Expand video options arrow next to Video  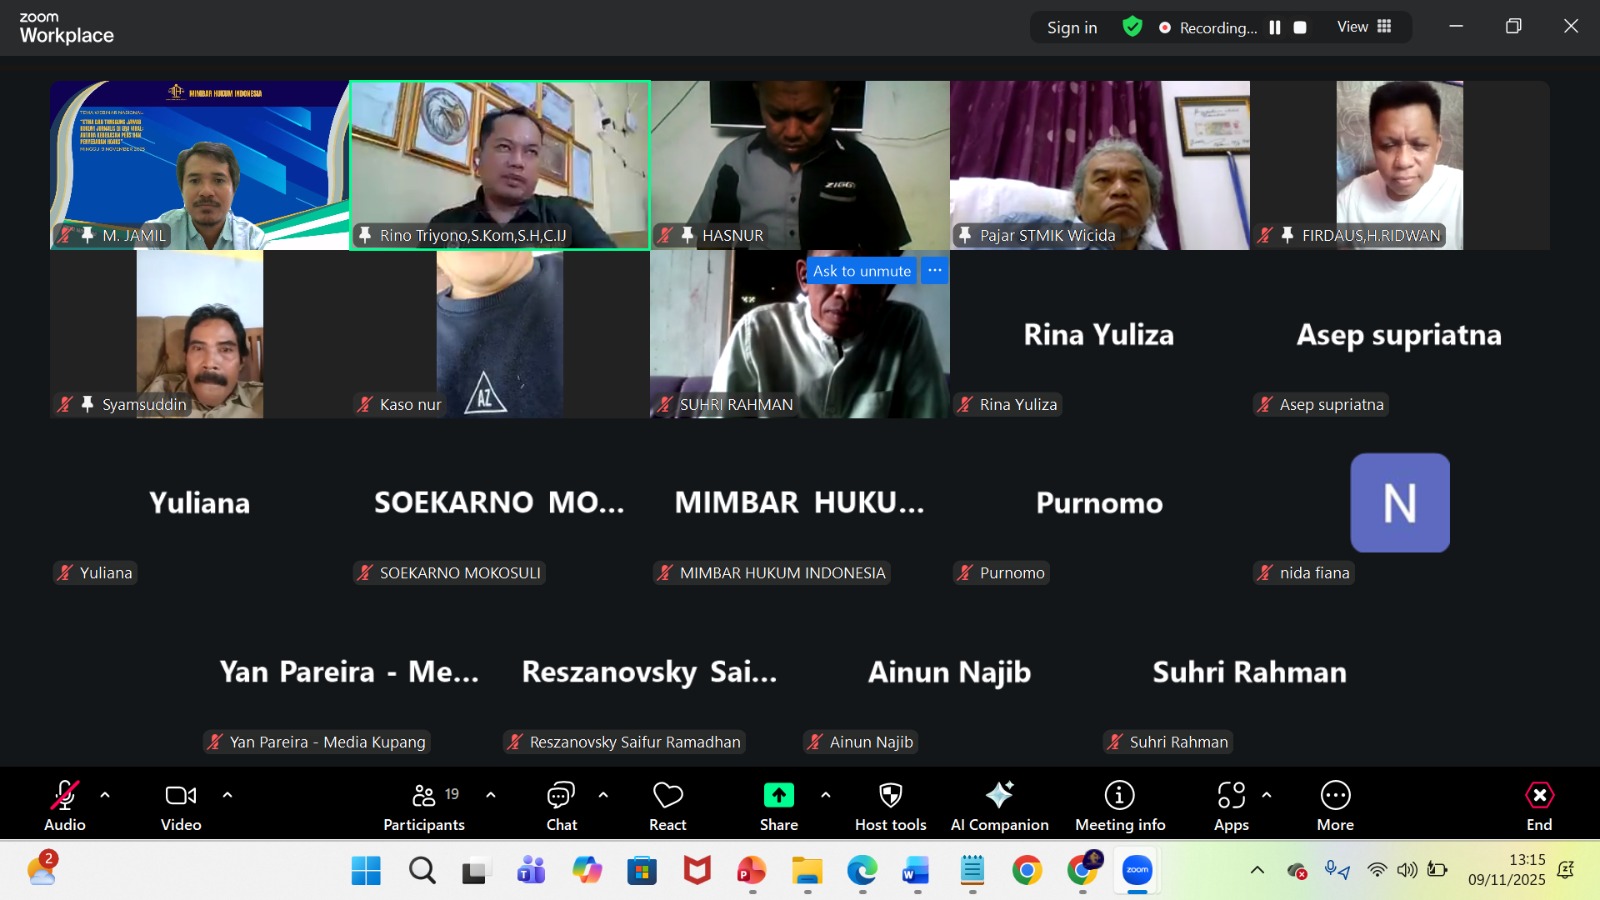(x=227, y=795)
